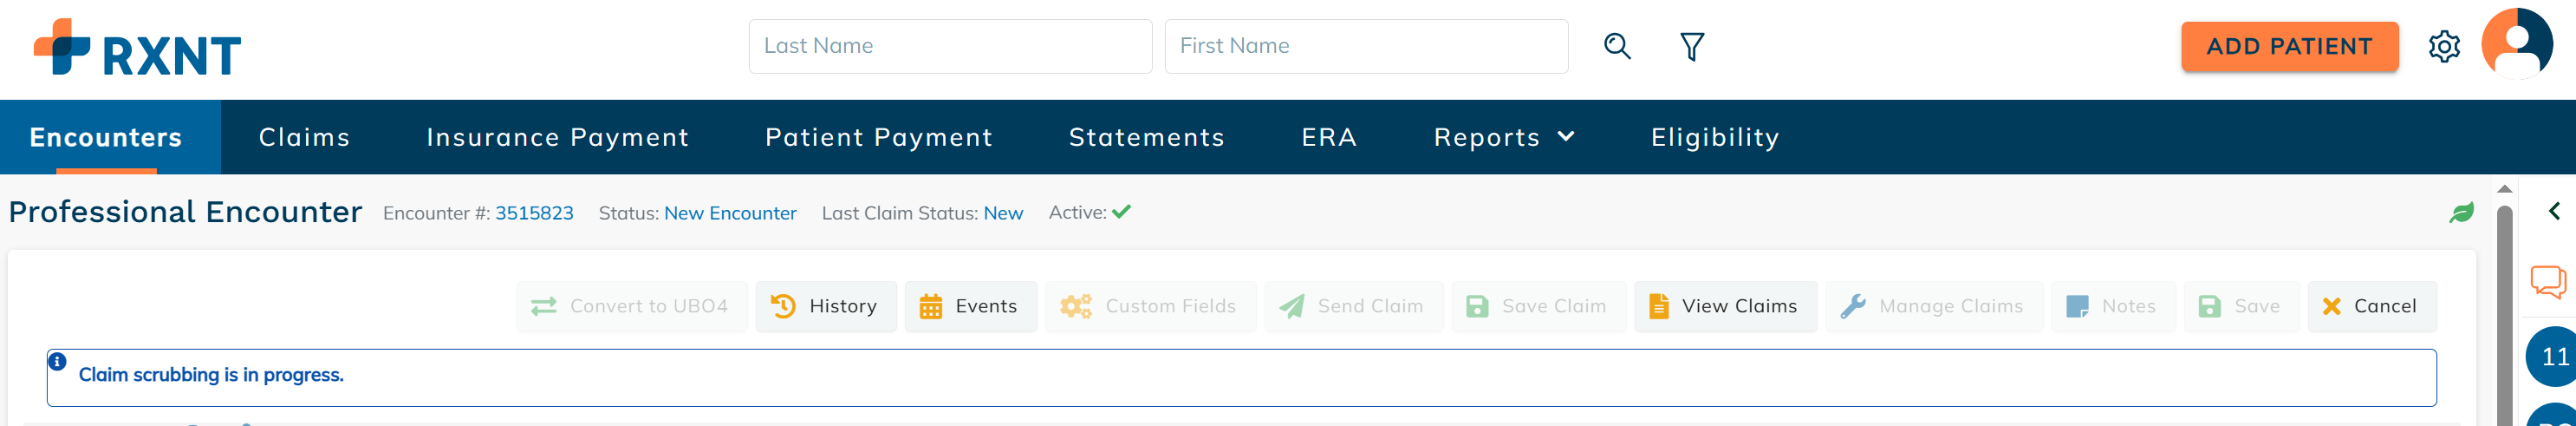Open the orange chat messages icon
The height and width of the screenshot is (426, 2576).
click(x=2547, y=281)
